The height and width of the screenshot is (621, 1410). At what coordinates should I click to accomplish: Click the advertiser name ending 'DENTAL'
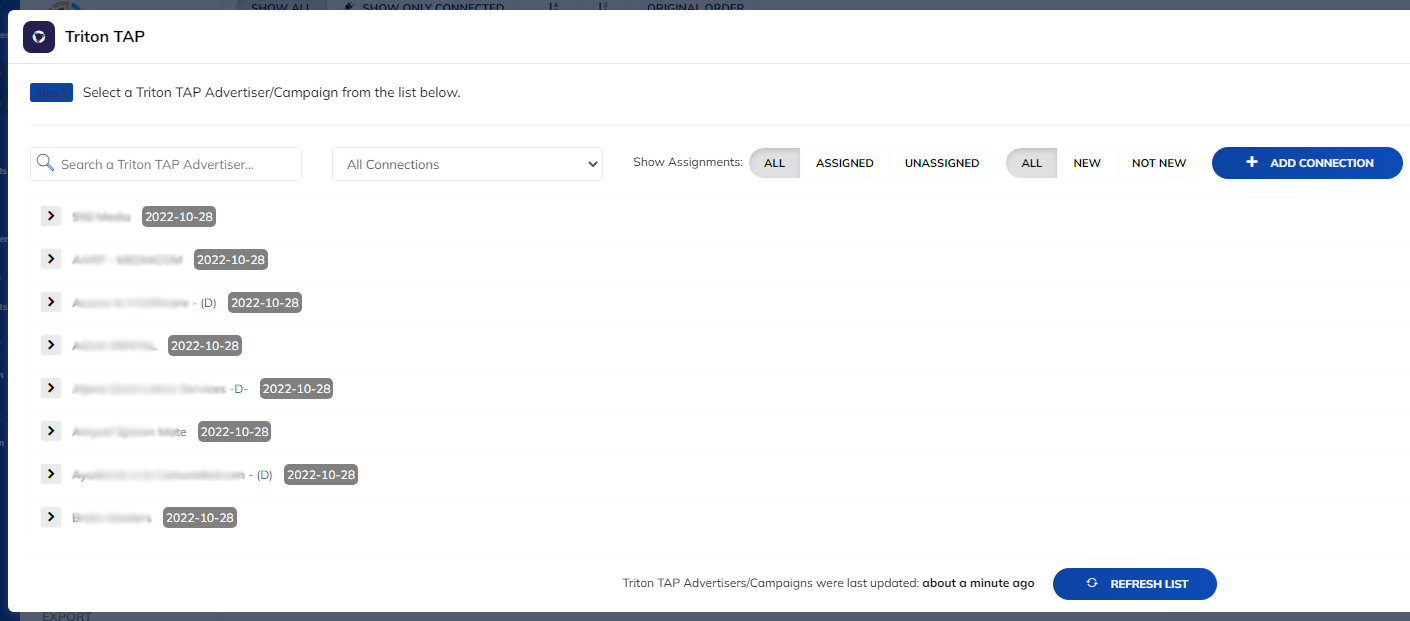tap(115, 346)
